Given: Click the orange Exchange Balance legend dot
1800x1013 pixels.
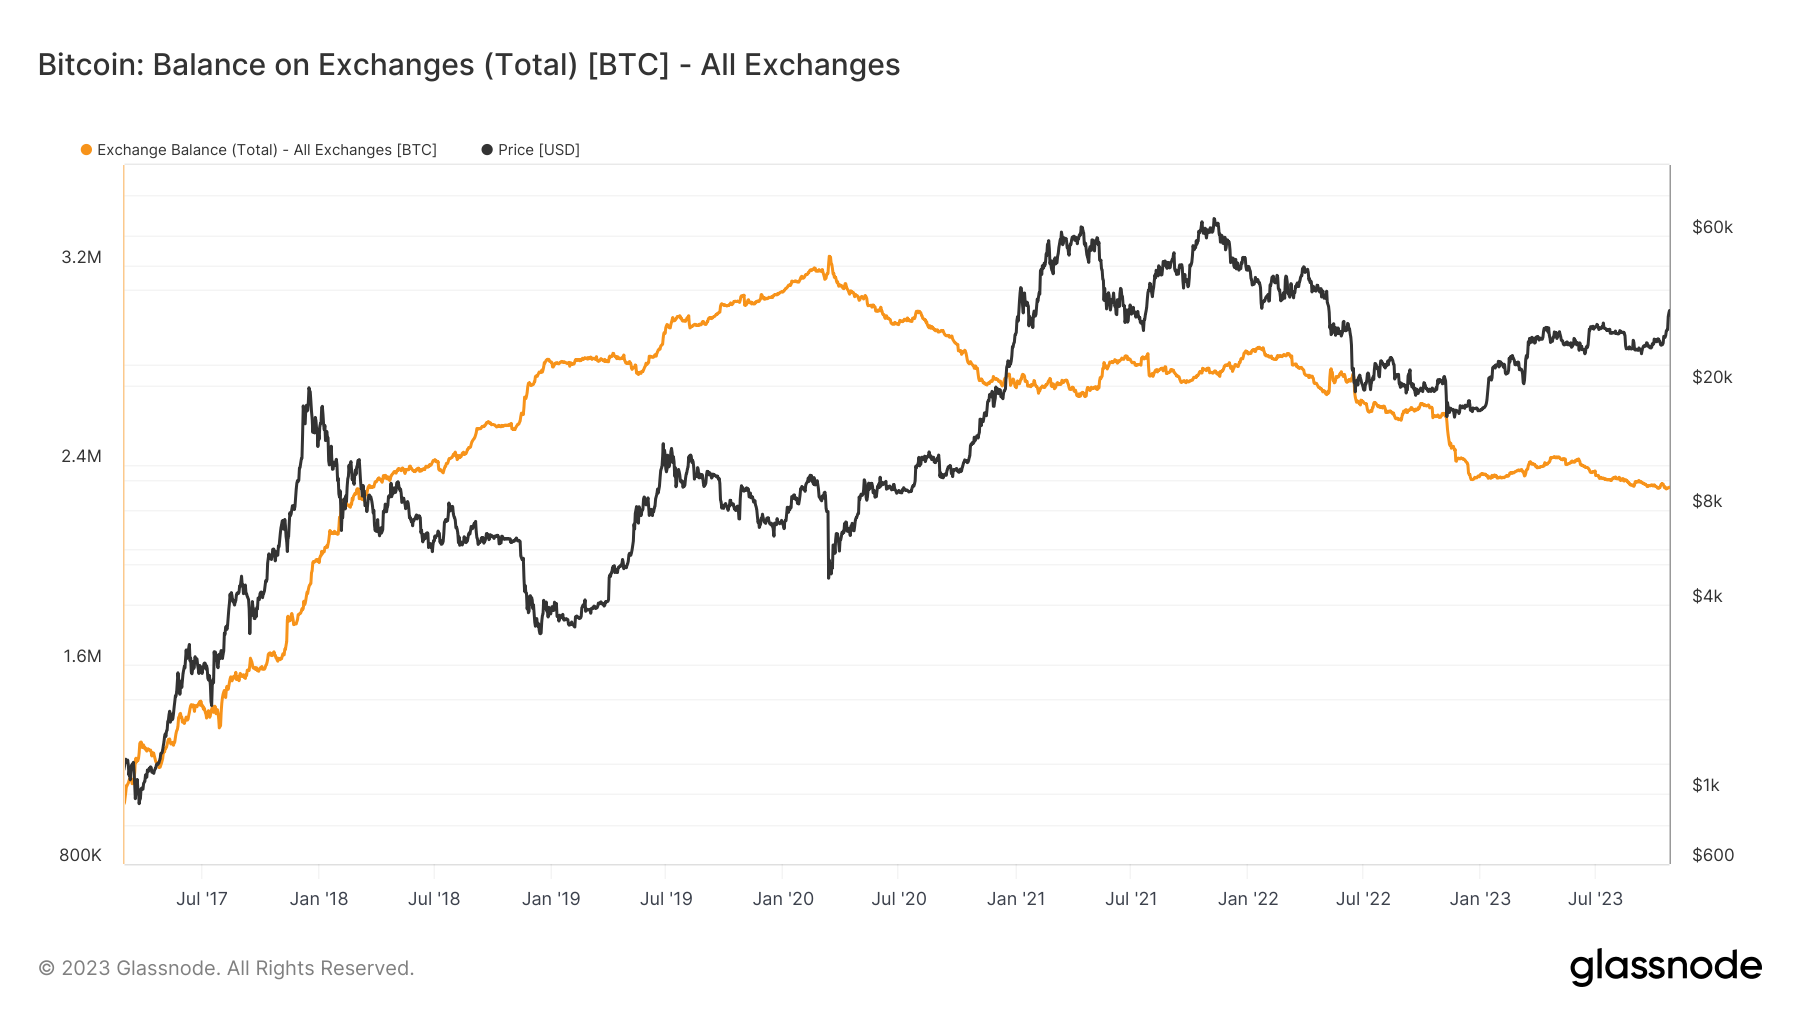Looking at the screenshot, I should pyautogui.click(x=87, y=150).
